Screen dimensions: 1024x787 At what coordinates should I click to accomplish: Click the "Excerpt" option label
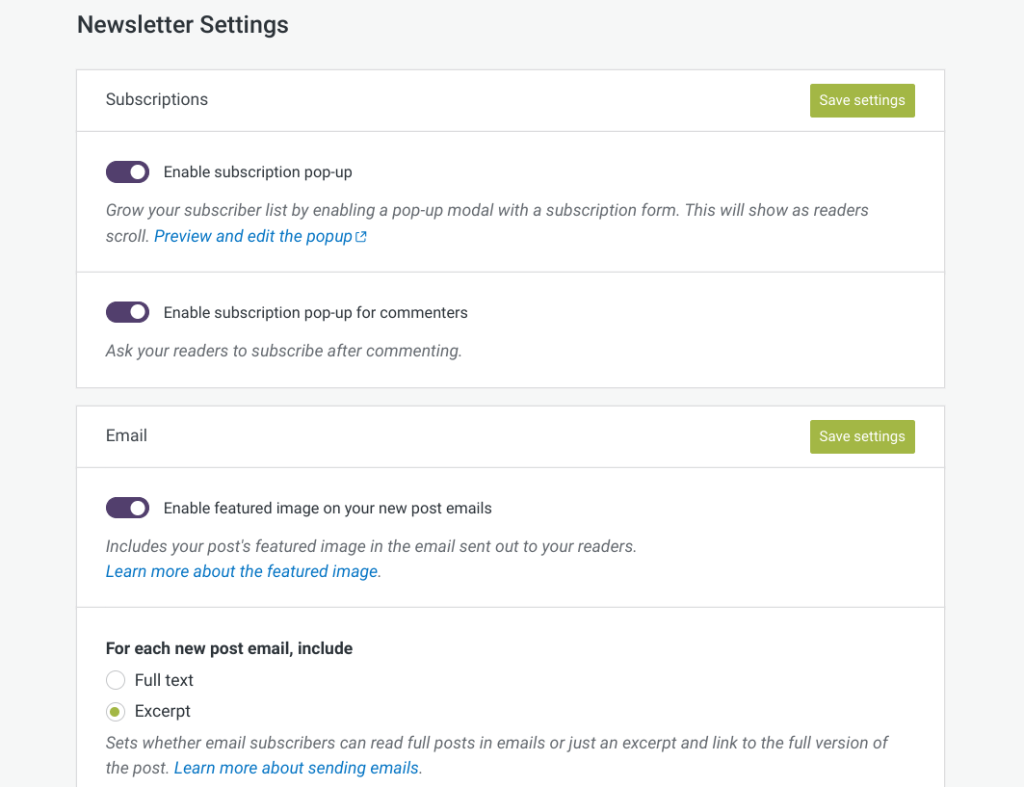tap(162, 712)
